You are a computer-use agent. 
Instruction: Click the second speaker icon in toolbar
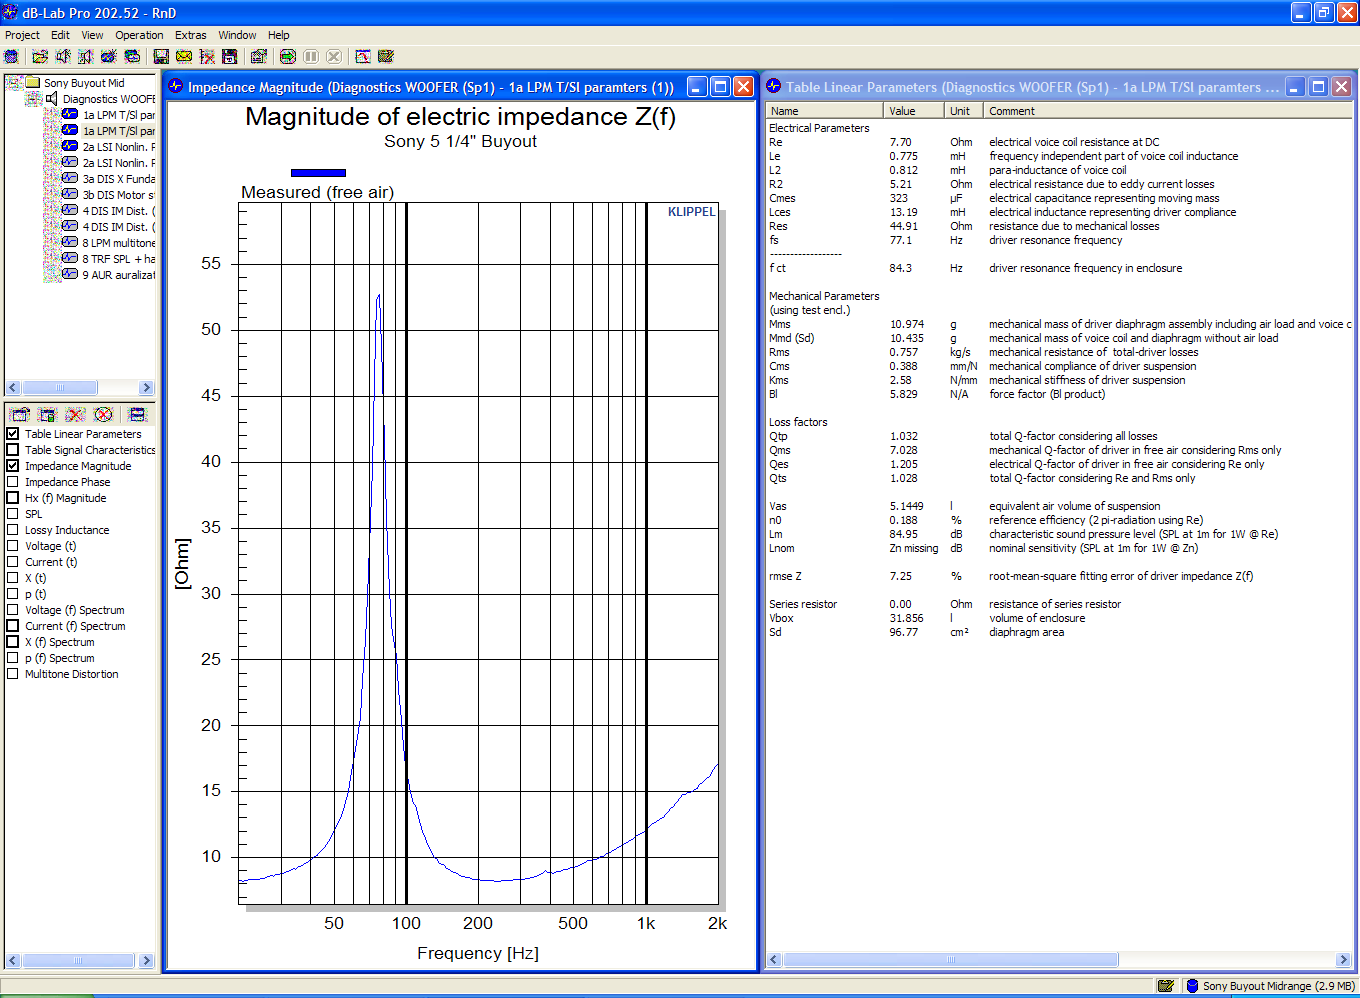tap(86, 57)
